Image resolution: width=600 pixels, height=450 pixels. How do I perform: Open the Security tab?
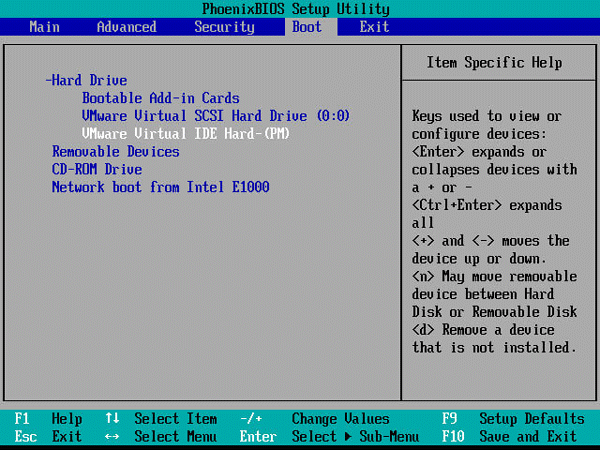[224, 27]
